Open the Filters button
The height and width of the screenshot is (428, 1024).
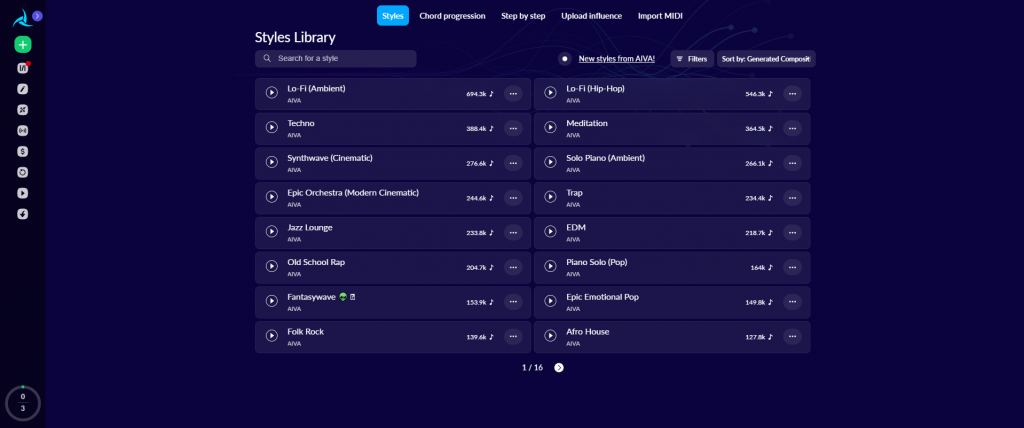click(692, 59)
